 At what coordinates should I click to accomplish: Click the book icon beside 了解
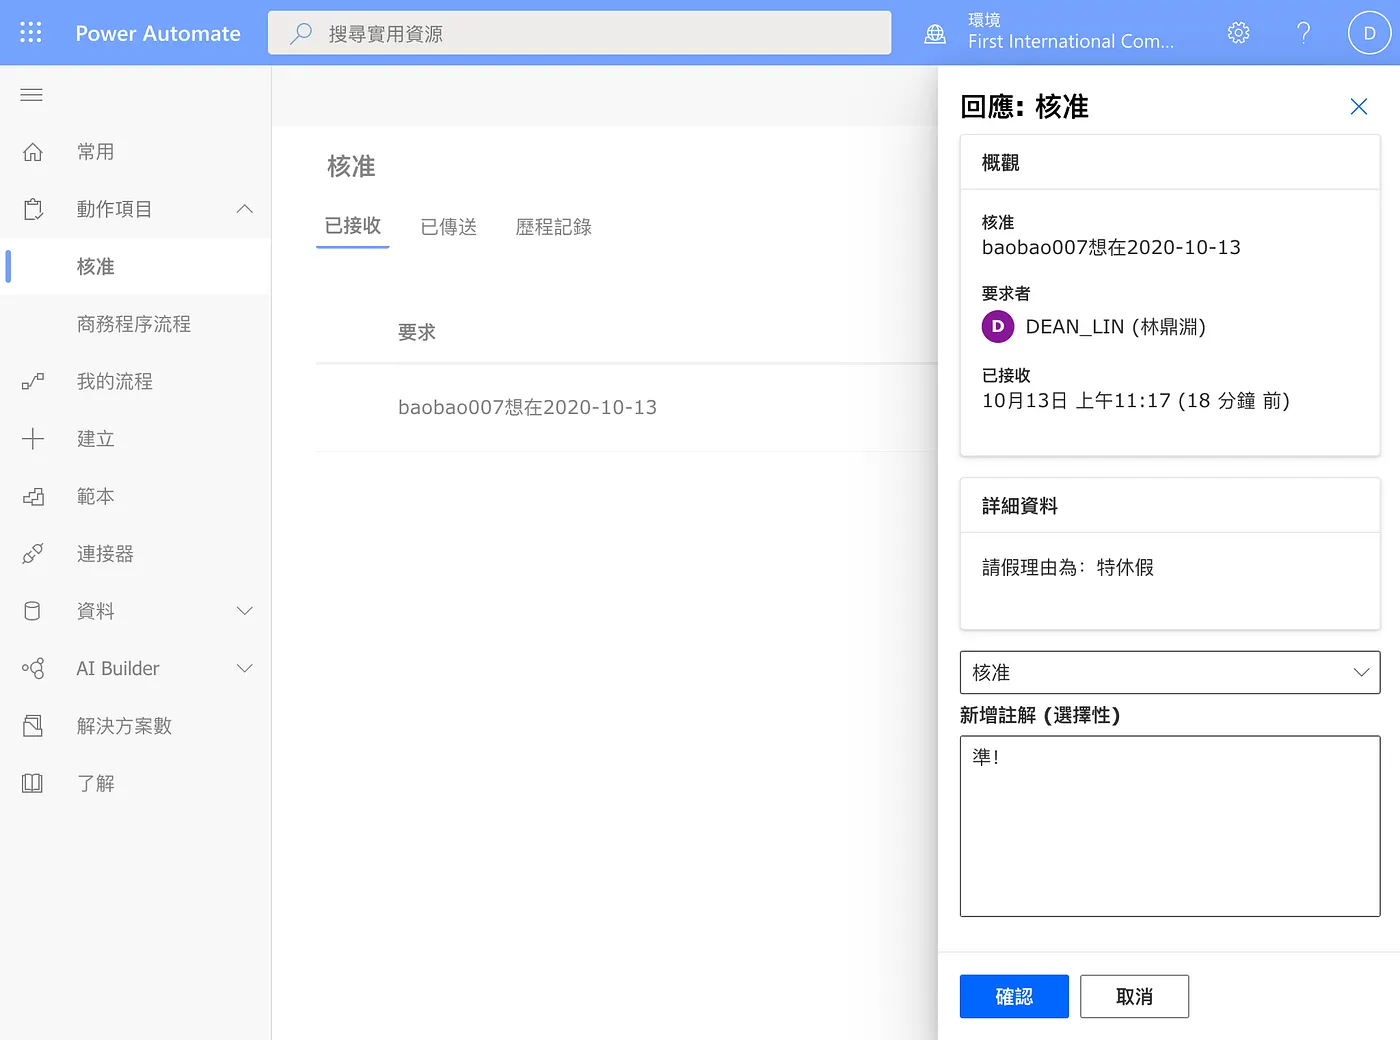click(x=33, y=783)
